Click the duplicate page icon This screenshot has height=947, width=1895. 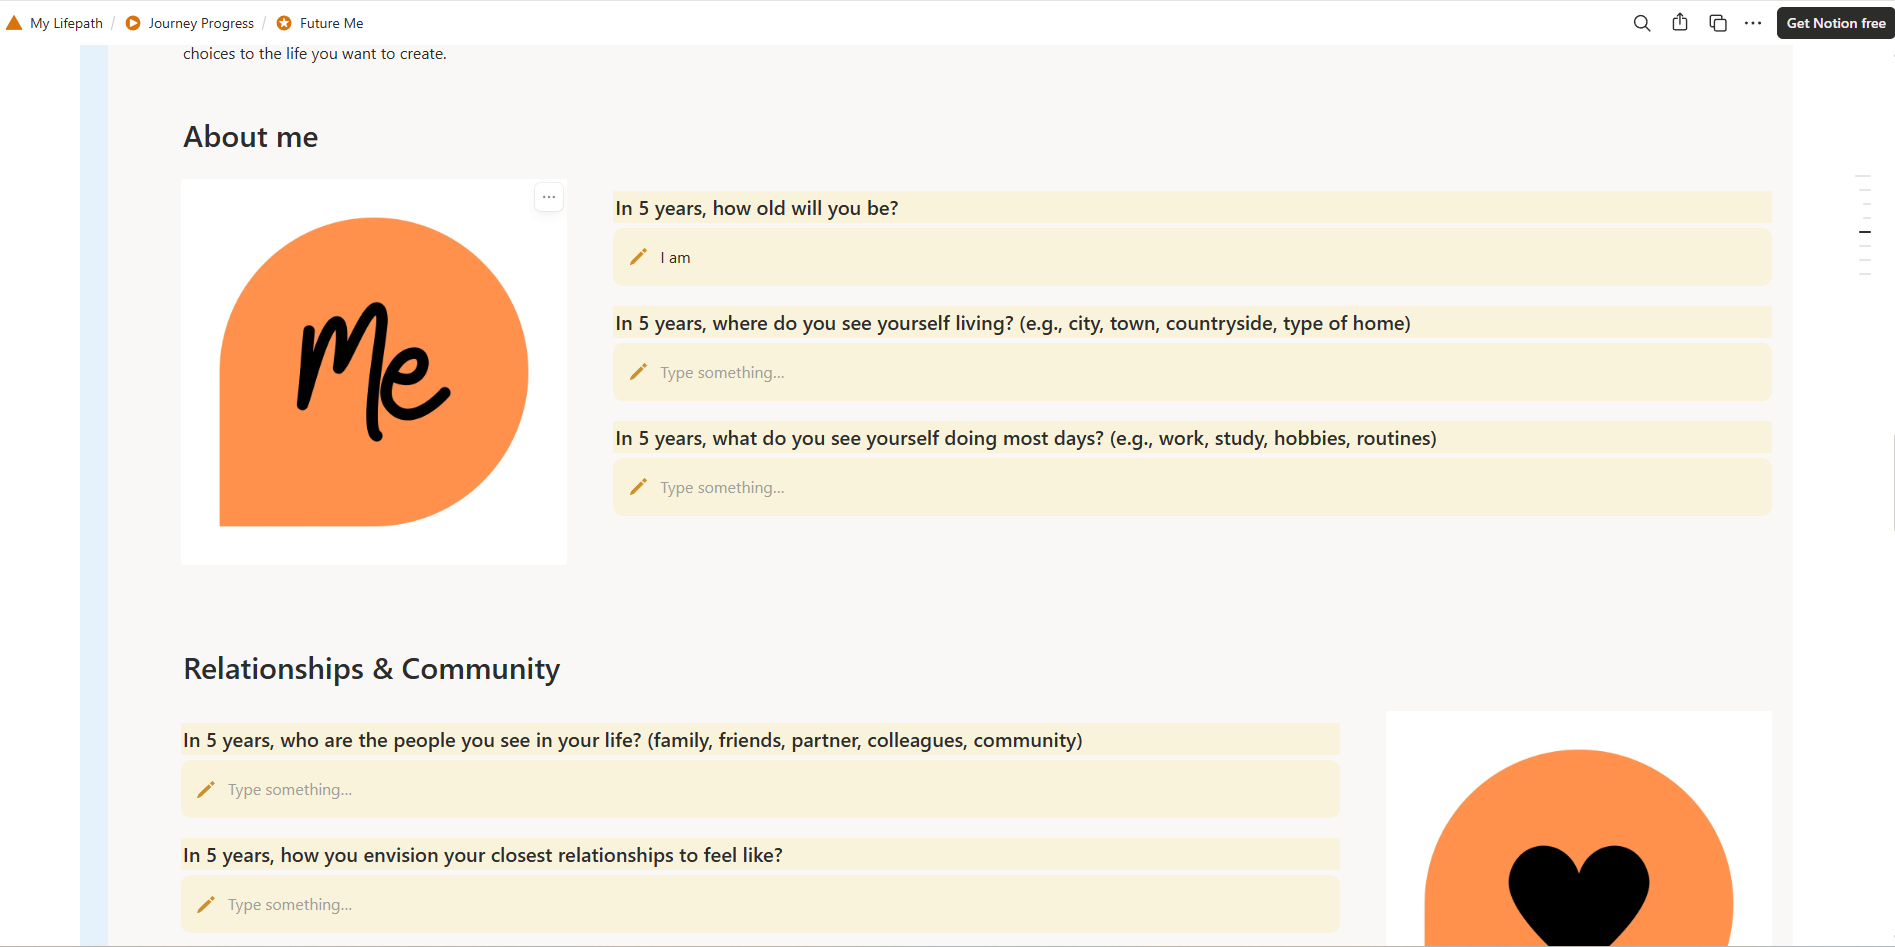click(x=1718, y=23)
